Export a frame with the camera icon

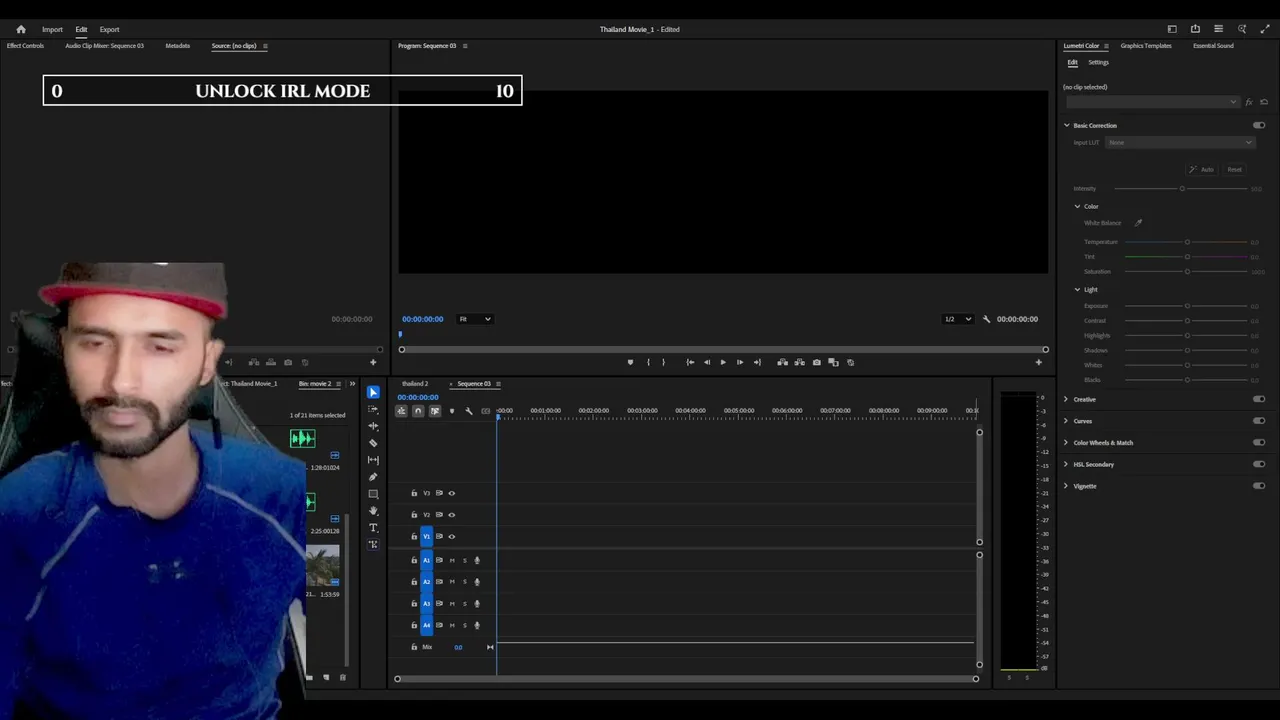[817, 362]
